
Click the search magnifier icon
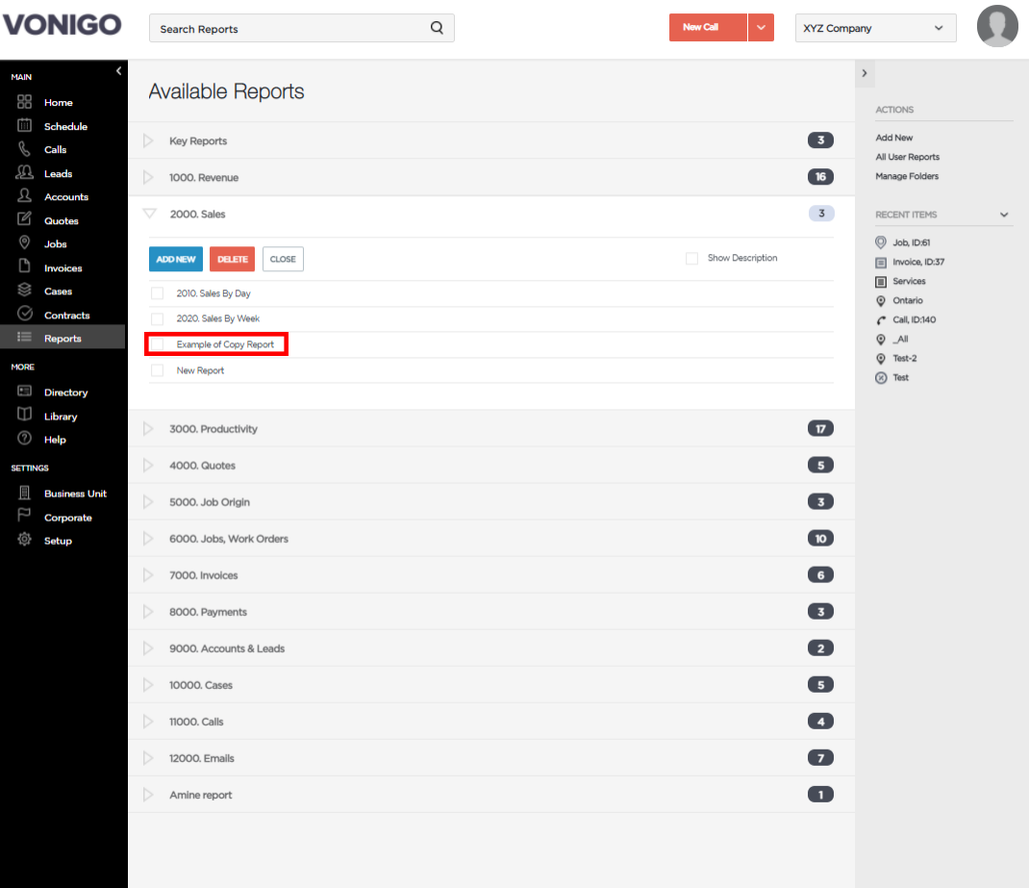tap(436, 28)
